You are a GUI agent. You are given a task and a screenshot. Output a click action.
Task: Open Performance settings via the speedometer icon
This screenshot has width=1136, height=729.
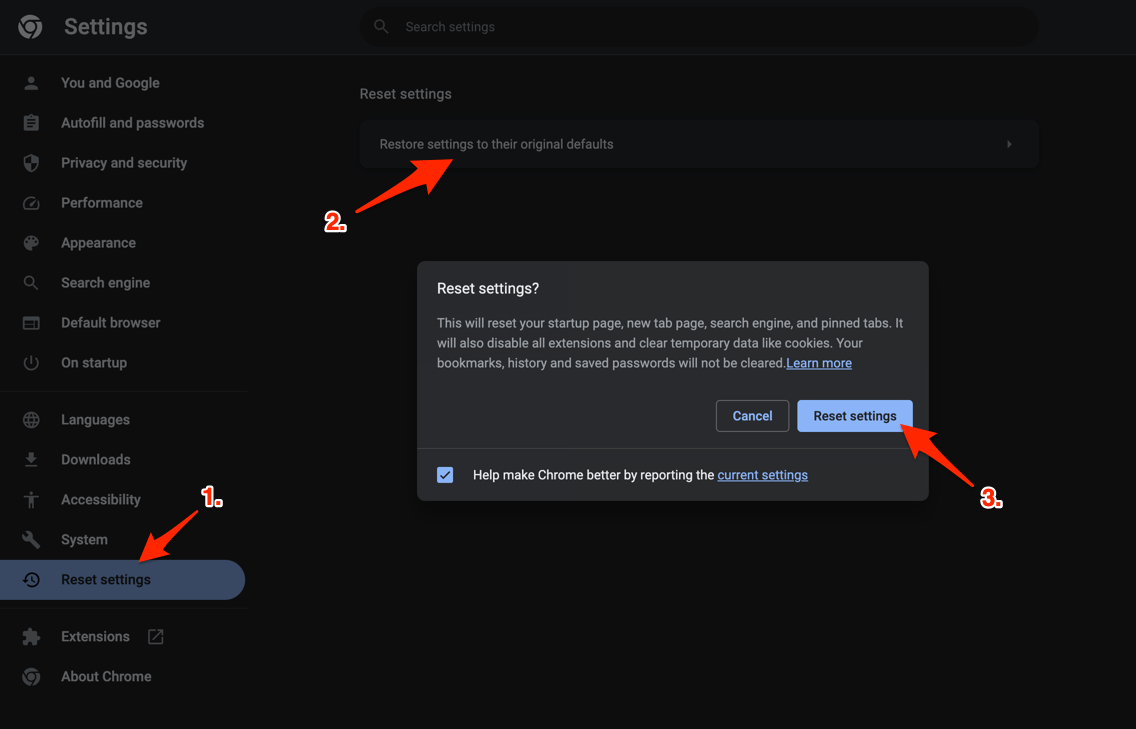pos(30,202)
